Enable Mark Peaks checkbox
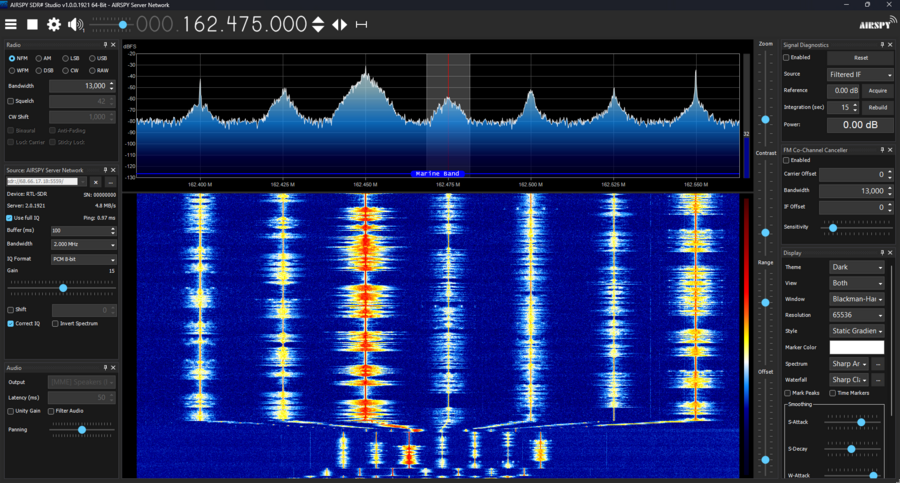Image resolution: width=900 pixels, height=483 pixels. click(x=788, y=393)
